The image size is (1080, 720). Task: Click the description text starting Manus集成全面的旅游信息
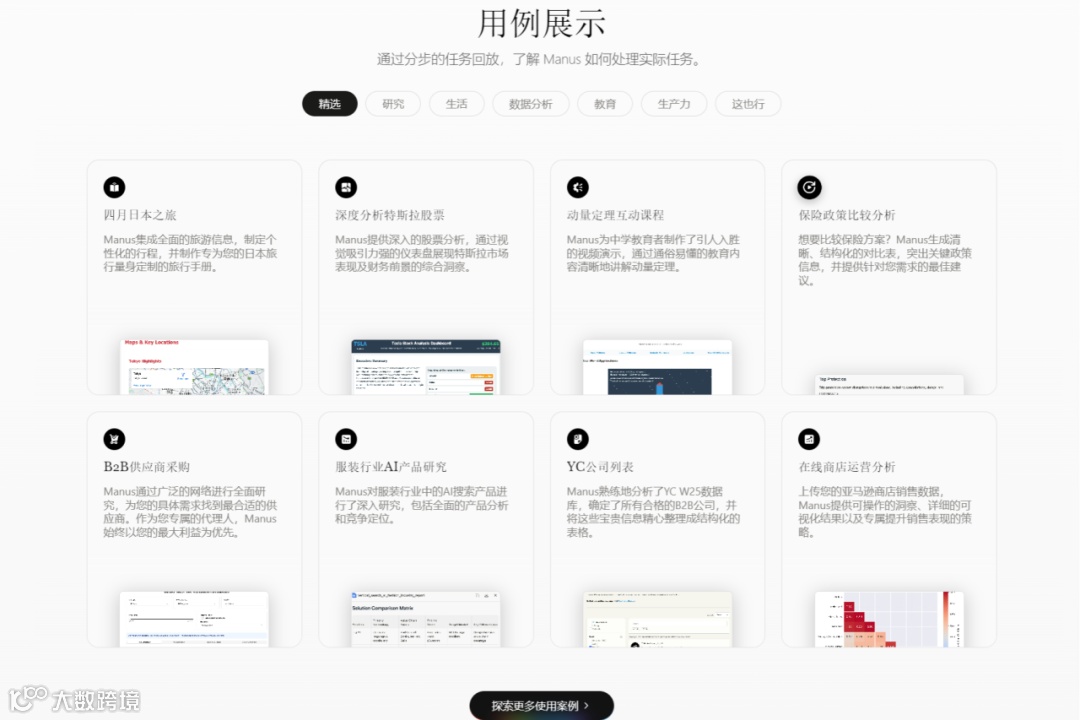pyautogui.click(x=190, y=253)
